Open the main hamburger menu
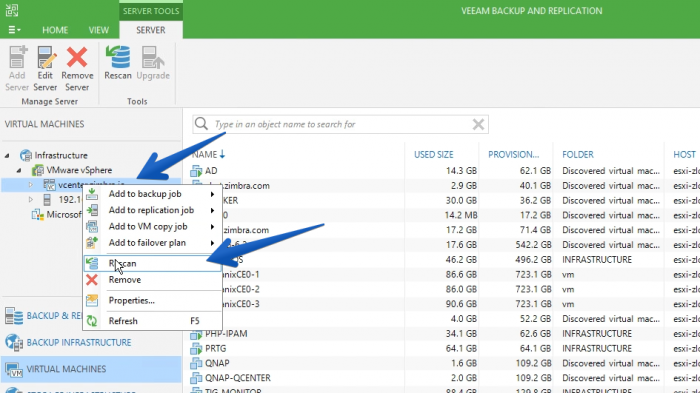Screen dimensions: 700x393 pyautogui.click(x=14, y=30)
